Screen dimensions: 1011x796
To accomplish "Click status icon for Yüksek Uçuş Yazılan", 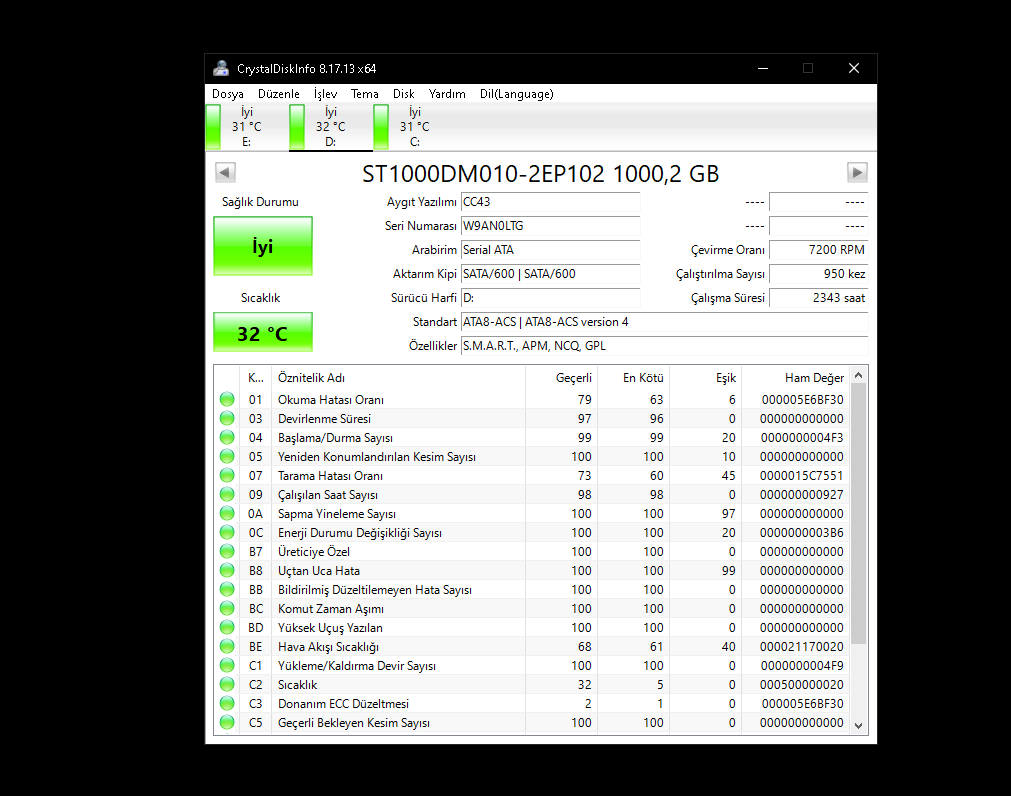I will click(x=227, y=628).
